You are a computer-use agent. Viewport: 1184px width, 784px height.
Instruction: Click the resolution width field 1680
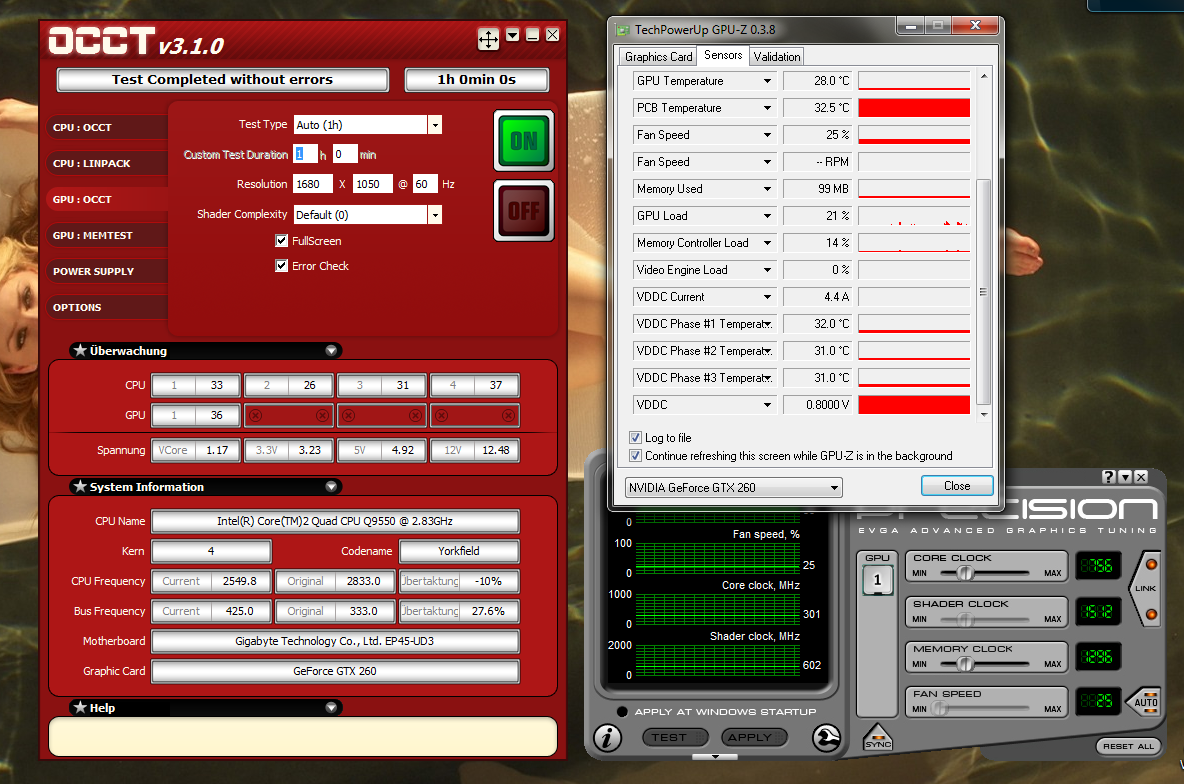[x=313, y=184]
